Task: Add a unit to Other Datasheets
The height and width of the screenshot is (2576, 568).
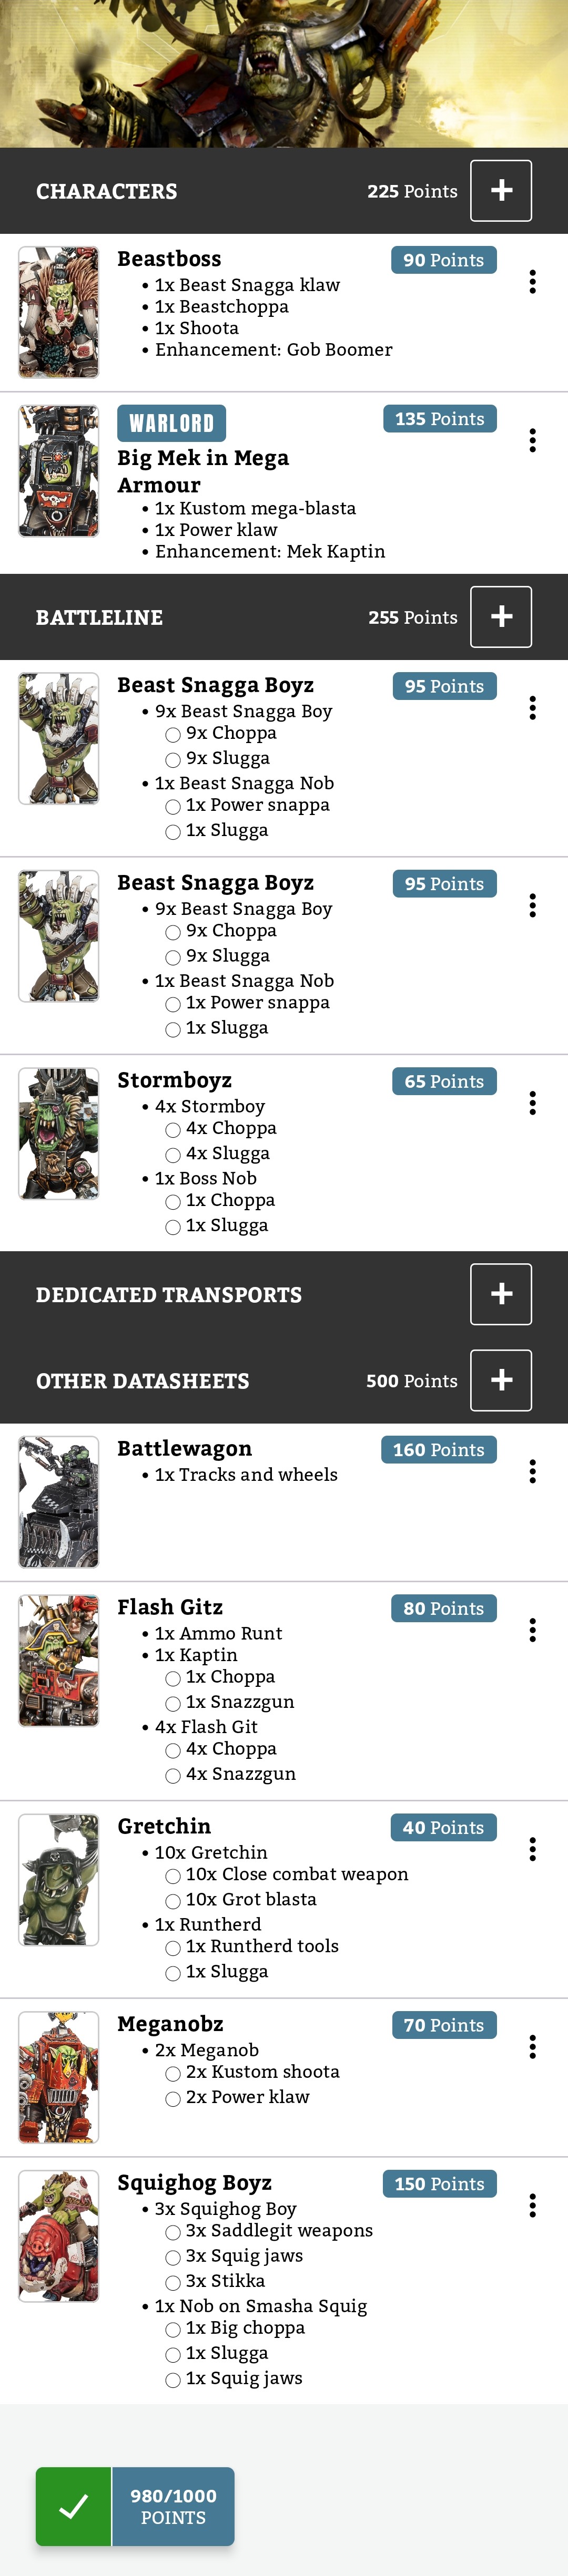Action: [501, 1380]
